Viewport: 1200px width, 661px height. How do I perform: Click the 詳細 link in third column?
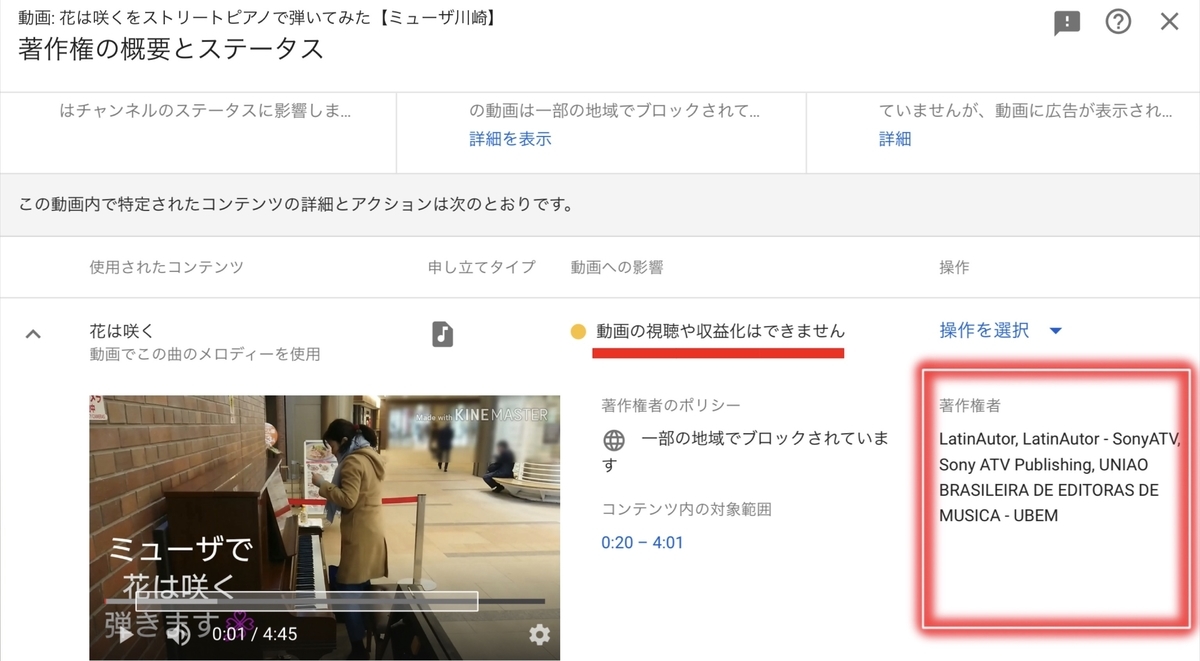(895, 139)
